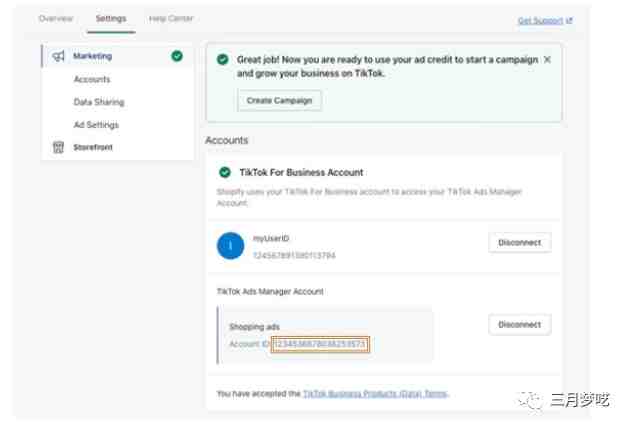Disconnect the Shopping ads manager account
The image size is (630, 428).
[x=520, y=325]
